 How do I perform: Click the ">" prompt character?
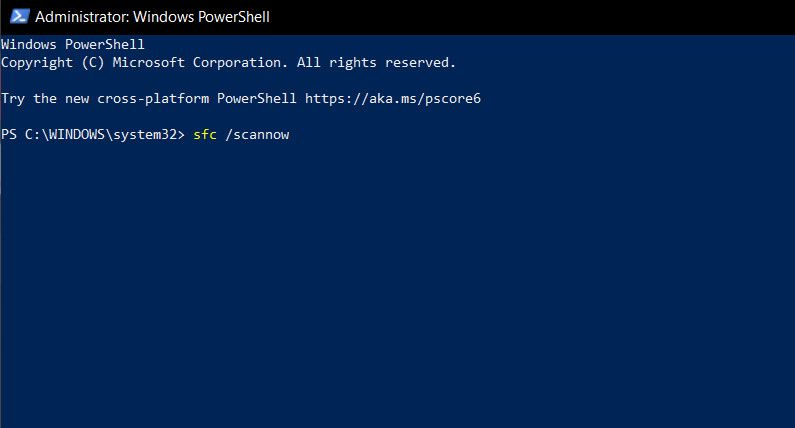click(181, 134)
